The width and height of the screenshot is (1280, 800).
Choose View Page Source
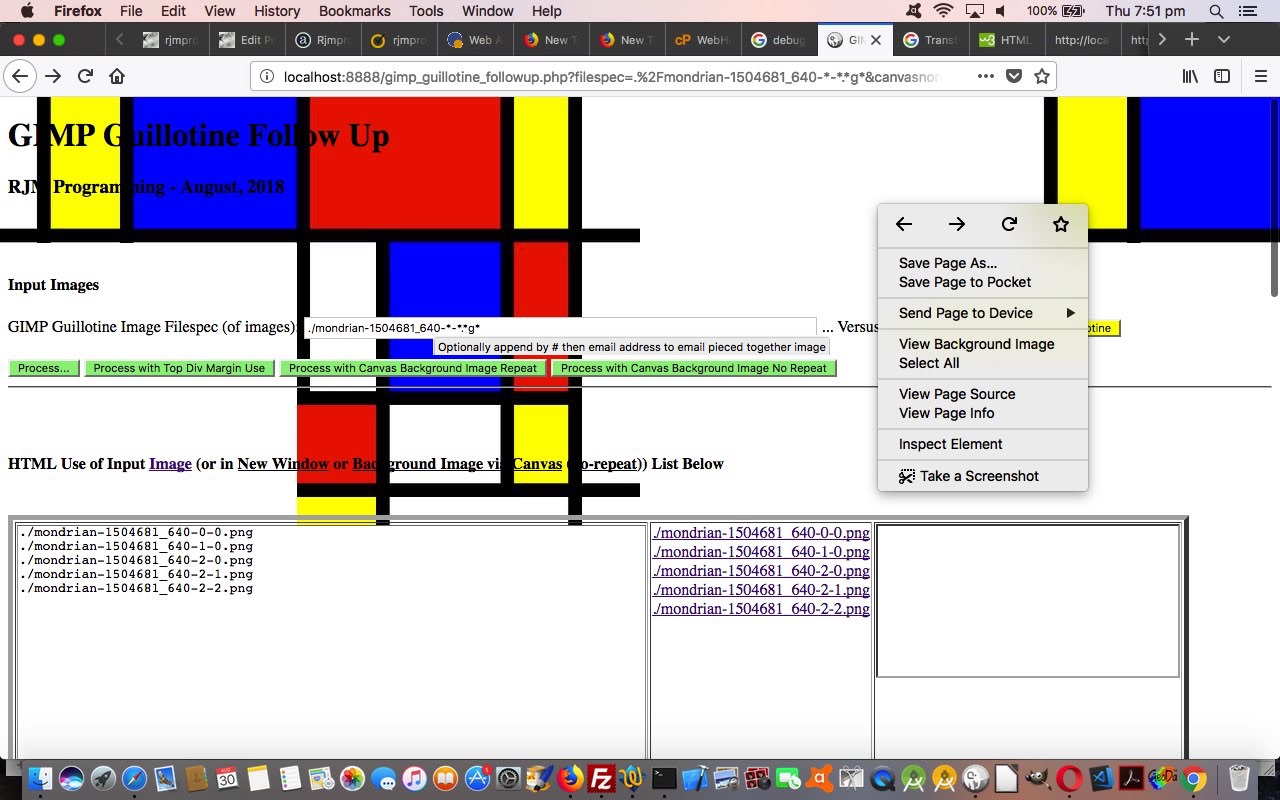(x=982, y=394)
